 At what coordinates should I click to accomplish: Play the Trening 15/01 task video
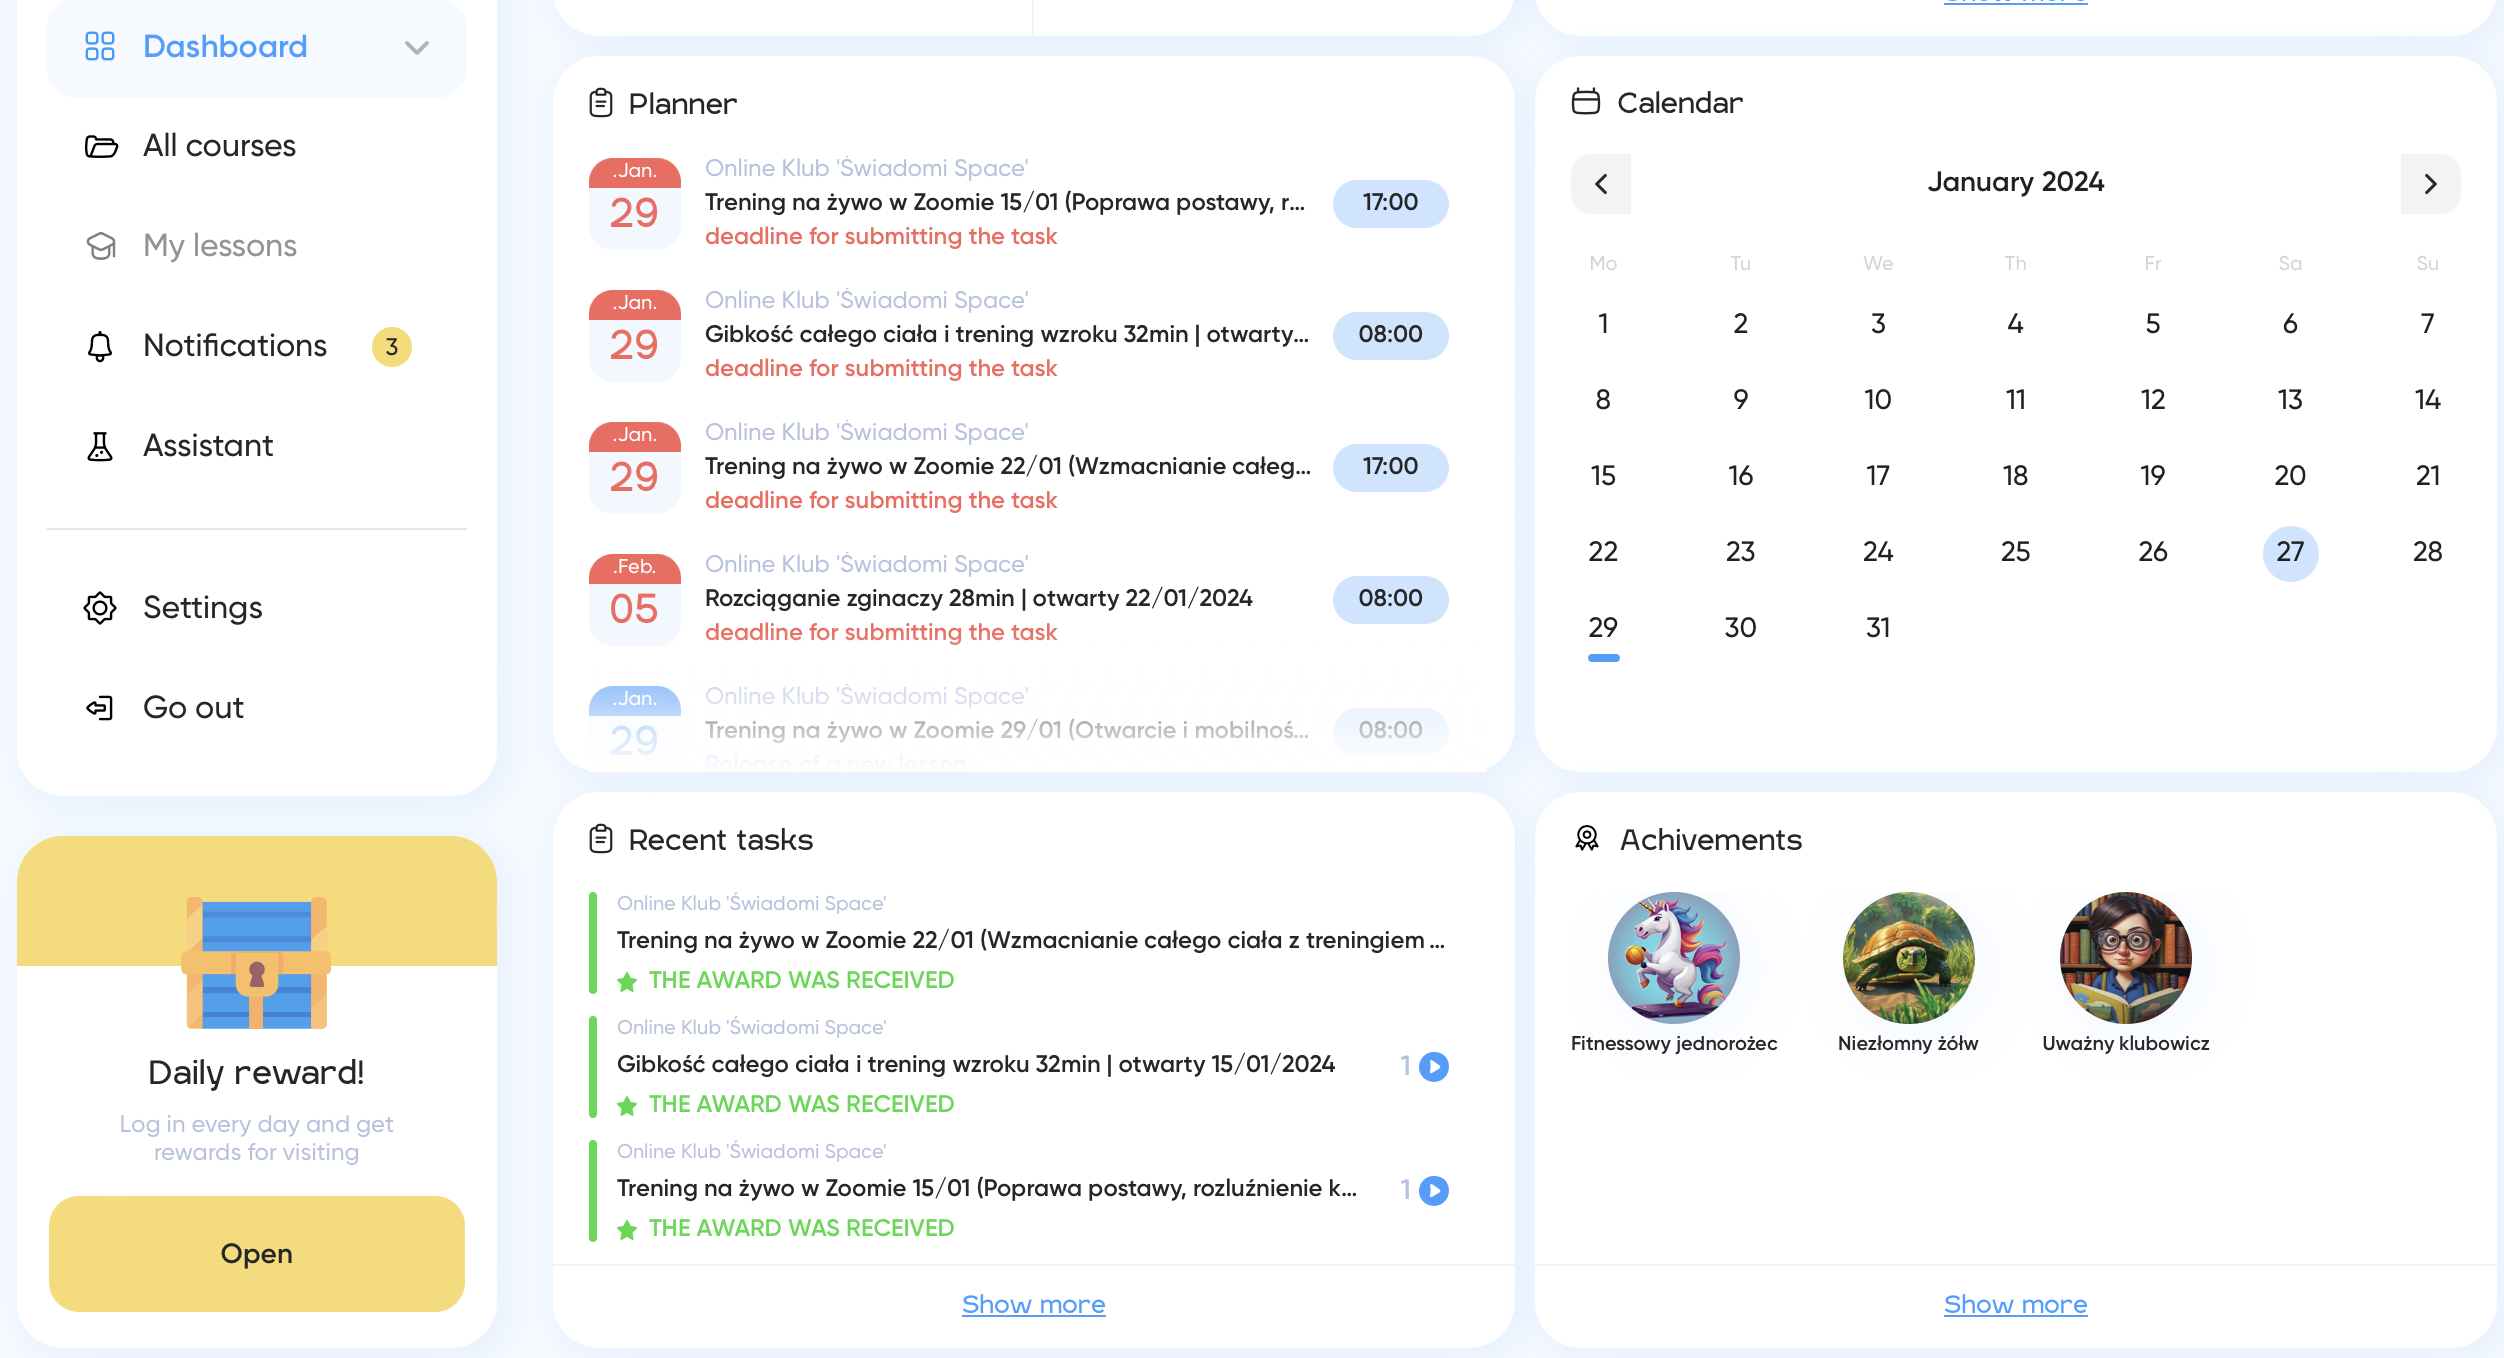(x=1434, y=1190)
